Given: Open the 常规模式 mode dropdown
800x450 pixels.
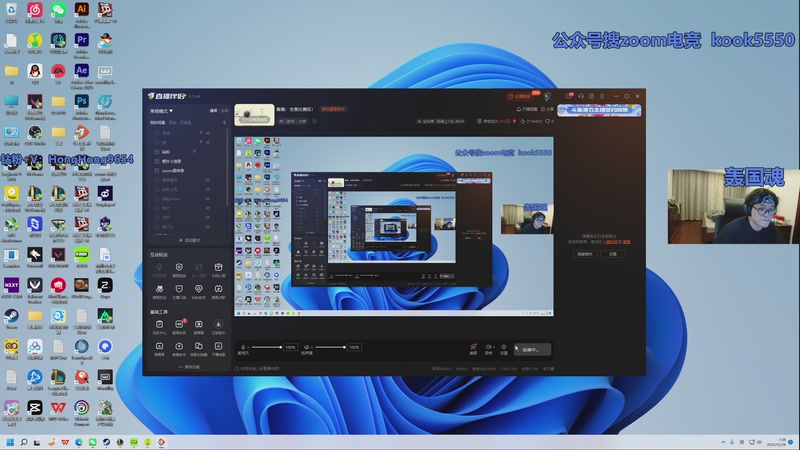Looking at the screenshot, I should pos(162,111).
